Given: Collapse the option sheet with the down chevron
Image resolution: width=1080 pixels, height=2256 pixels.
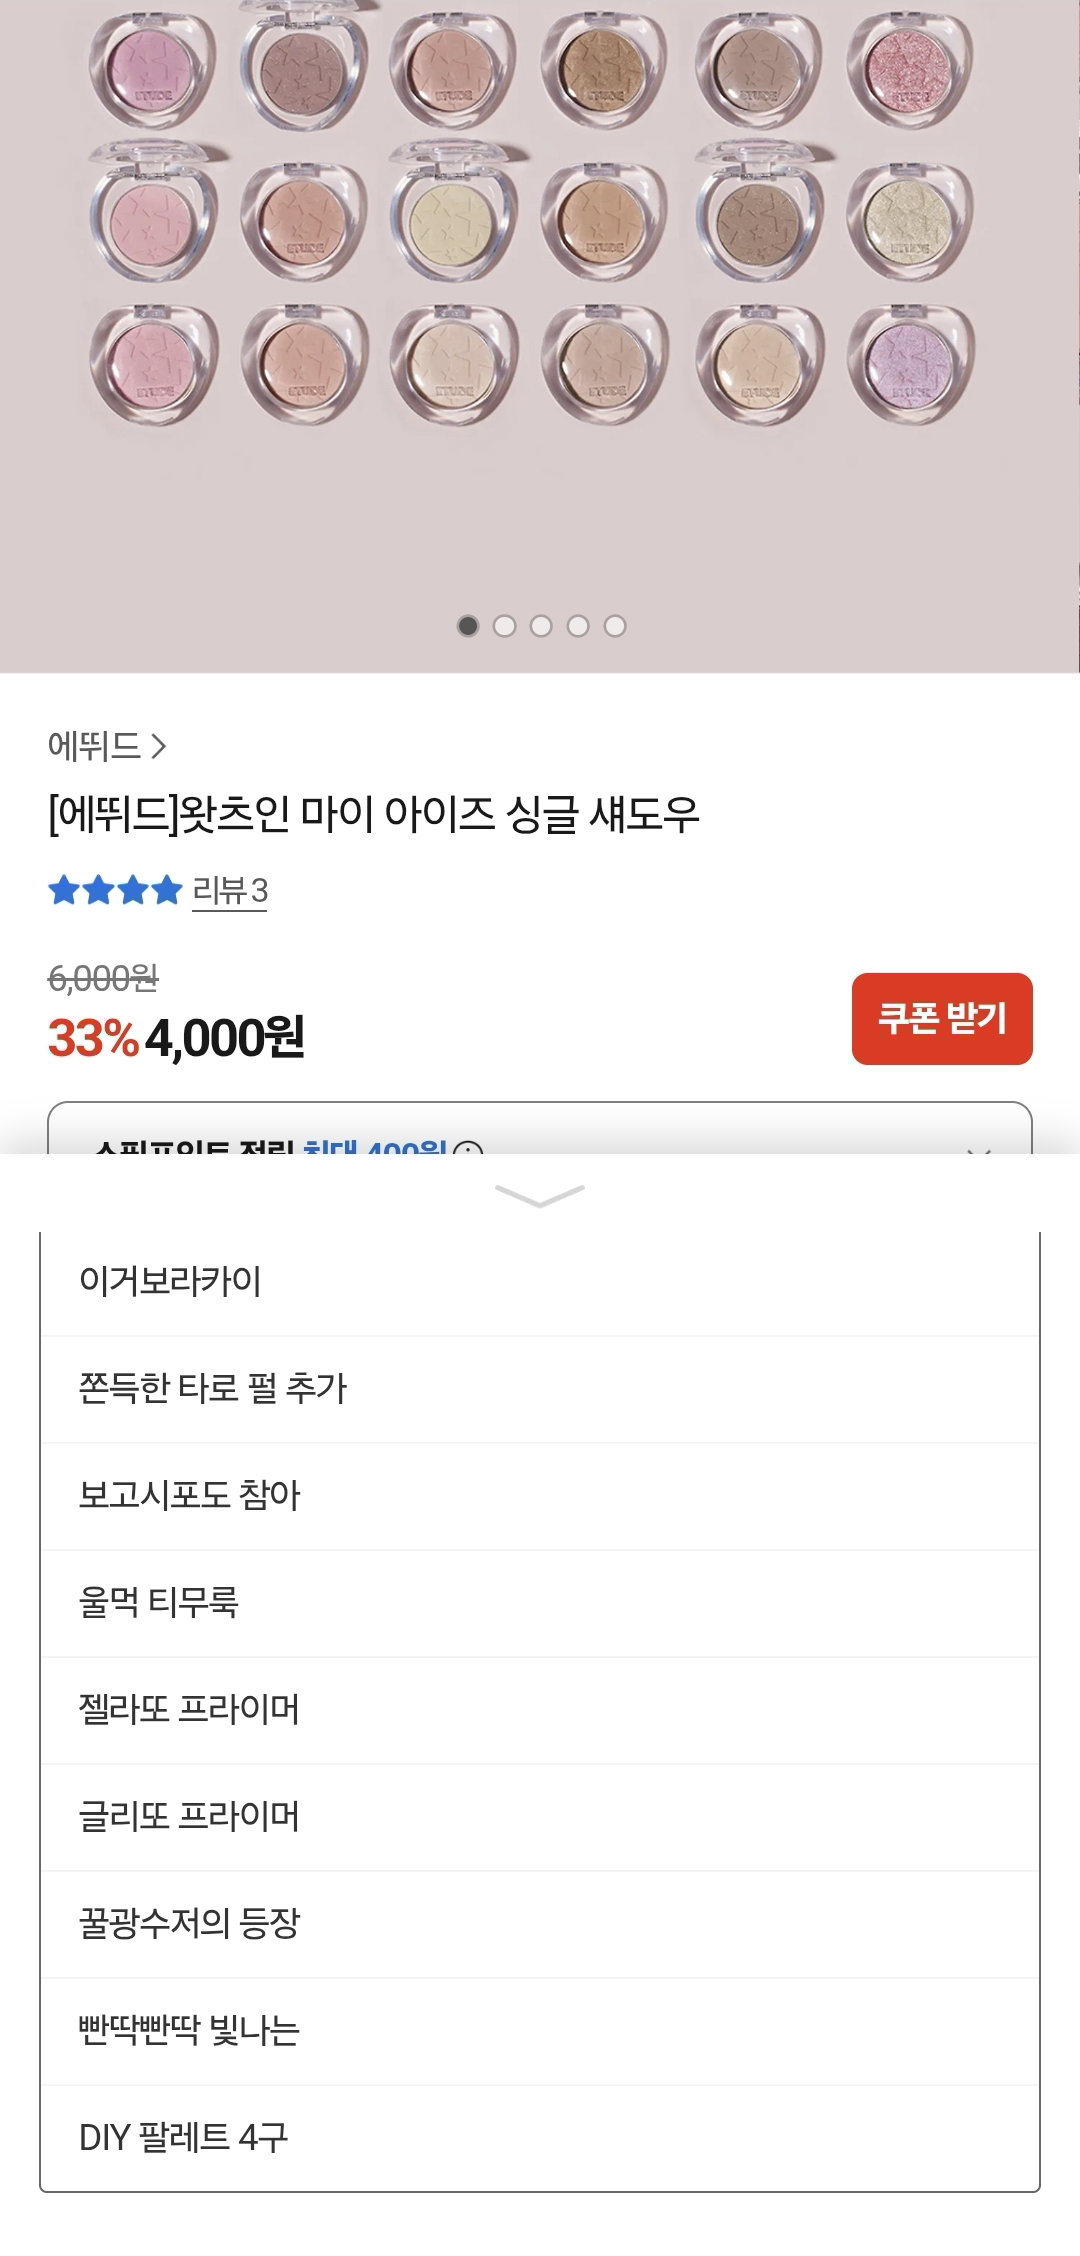Looking at the screenshot, I should click(540, 1195).
